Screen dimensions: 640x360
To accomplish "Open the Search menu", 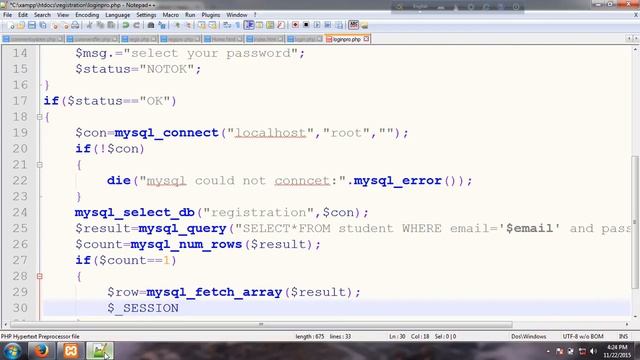I will [x=42, y=15].
